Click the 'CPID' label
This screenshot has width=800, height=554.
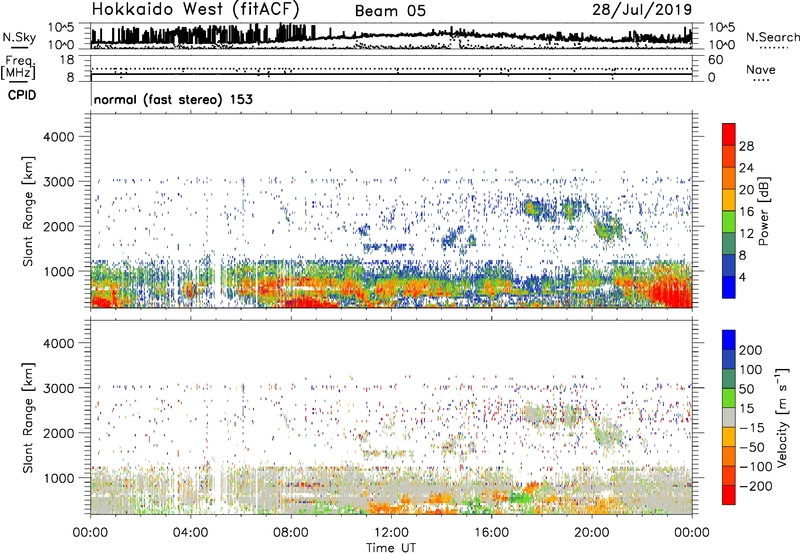coord(22,95)
